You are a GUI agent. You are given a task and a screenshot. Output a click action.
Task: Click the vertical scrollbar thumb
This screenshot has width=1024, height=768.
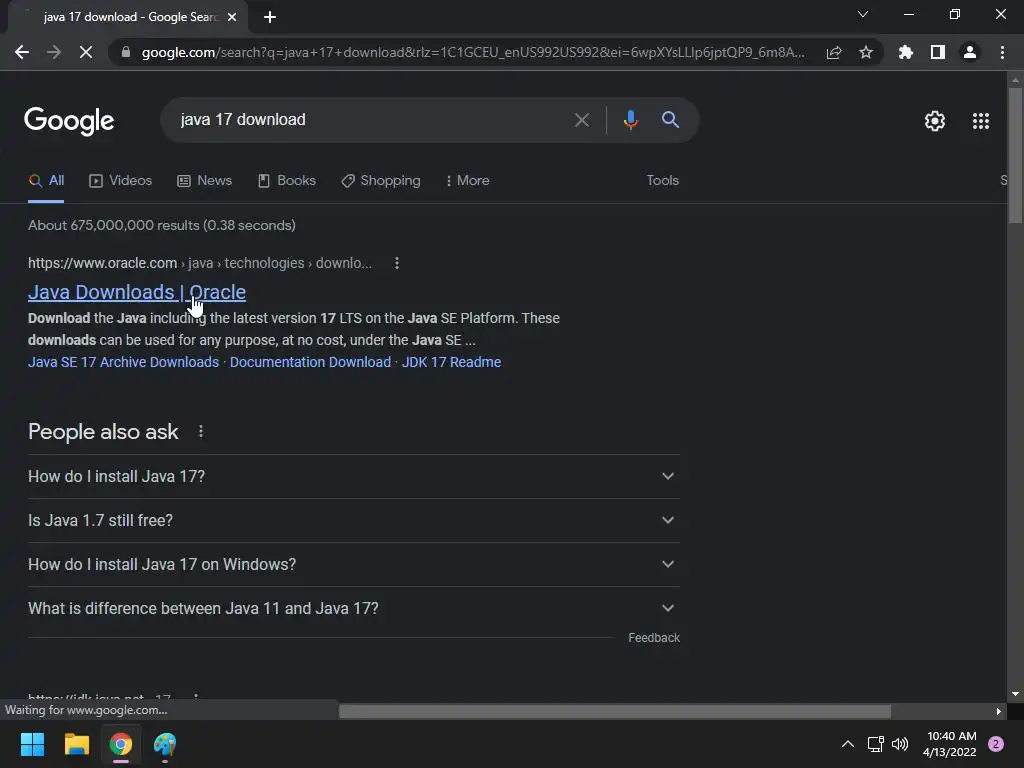click(1015, 155)
